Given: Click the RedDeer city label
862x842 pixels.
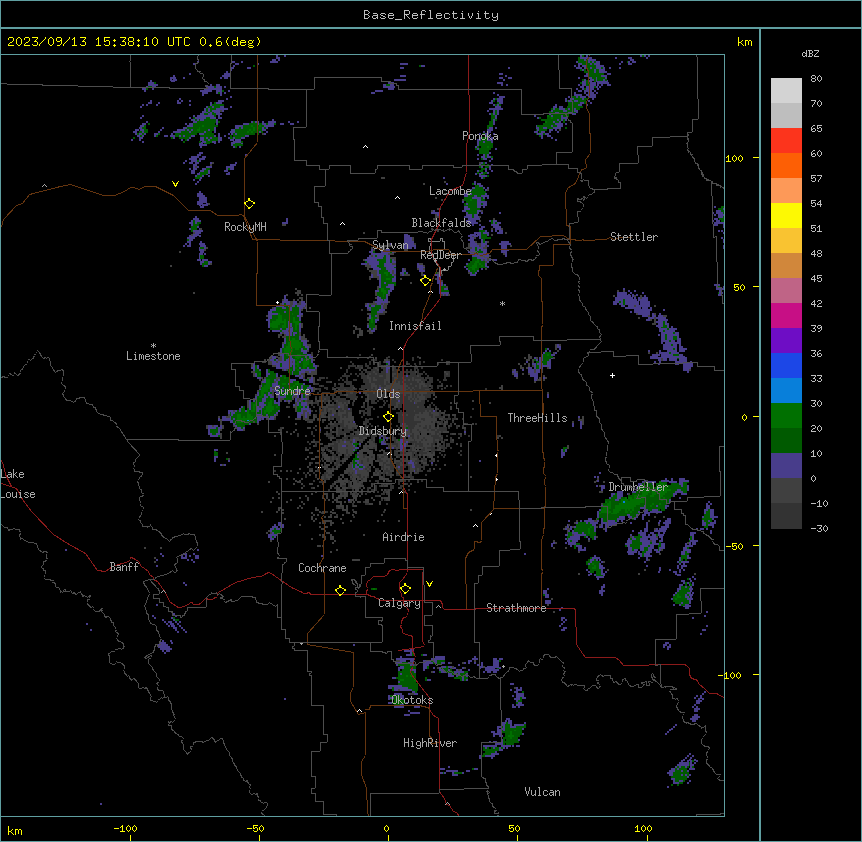Looking at the screenshot, I should tap(440, 255).
